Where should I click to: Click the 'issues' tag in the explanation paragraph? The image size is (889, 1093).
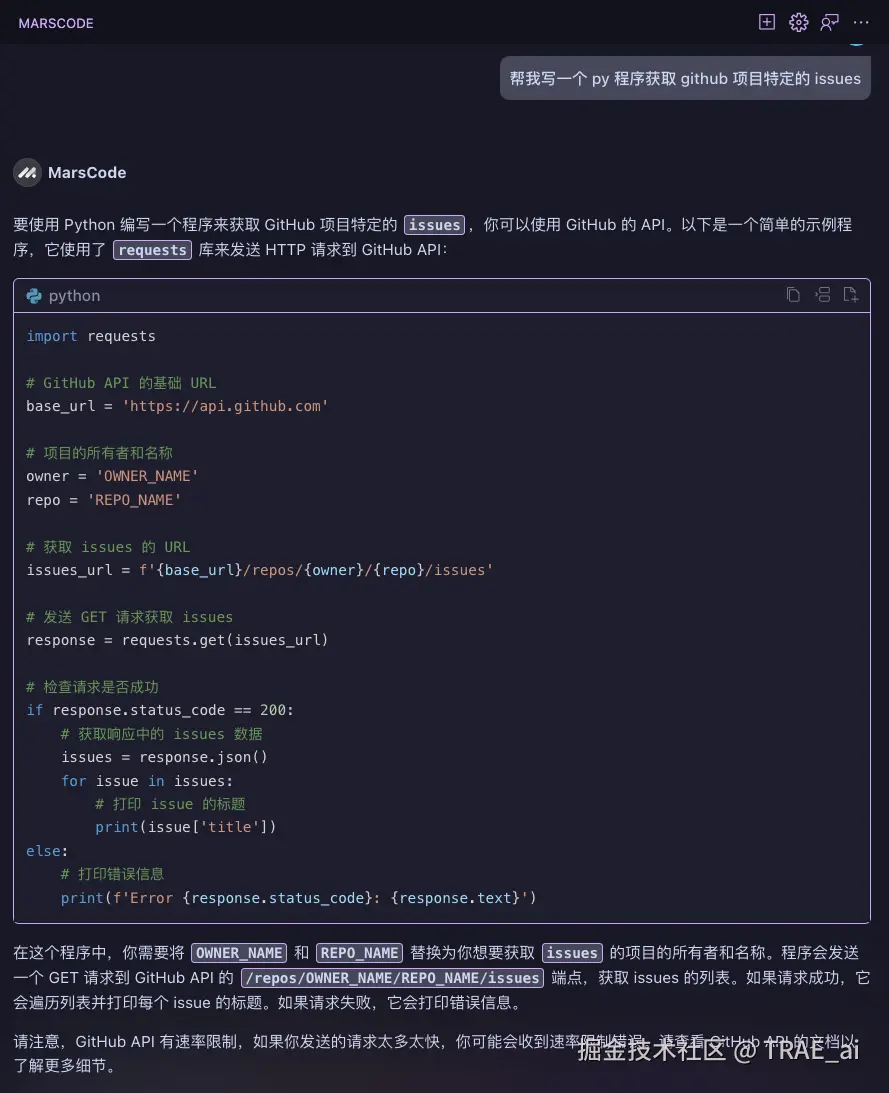click(x=572, y=953)
